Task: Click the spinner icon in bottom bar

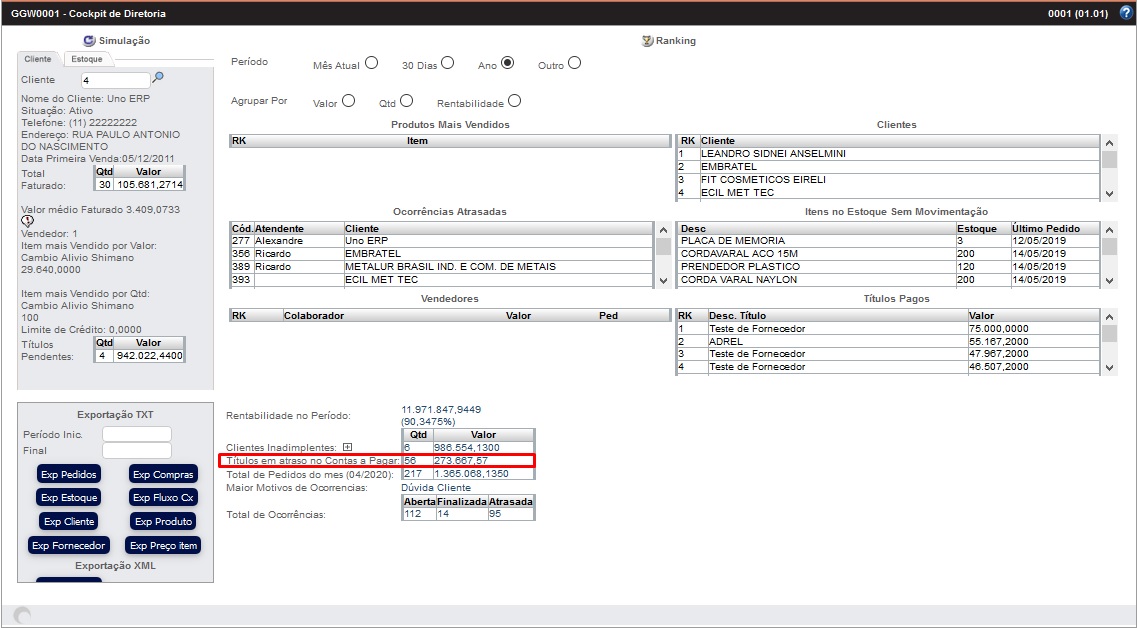Action: (x=22, y=616)
